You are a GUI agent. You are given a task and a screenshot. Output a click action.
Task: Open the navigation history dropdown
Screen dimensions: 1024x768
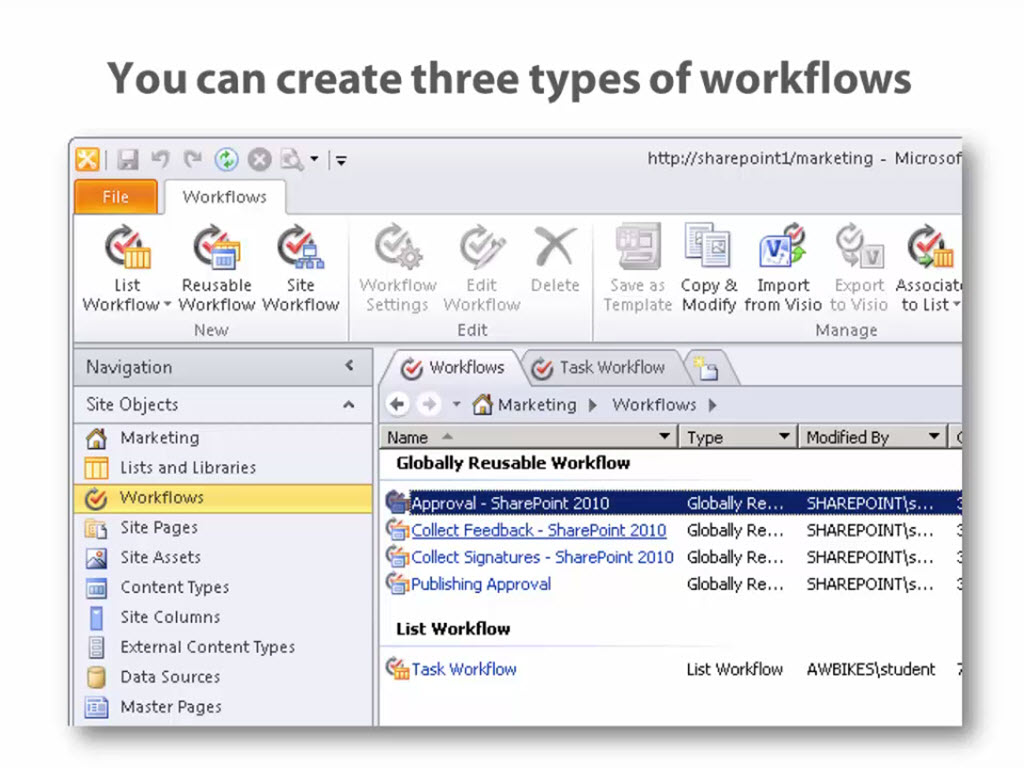(x=456, y=404)
